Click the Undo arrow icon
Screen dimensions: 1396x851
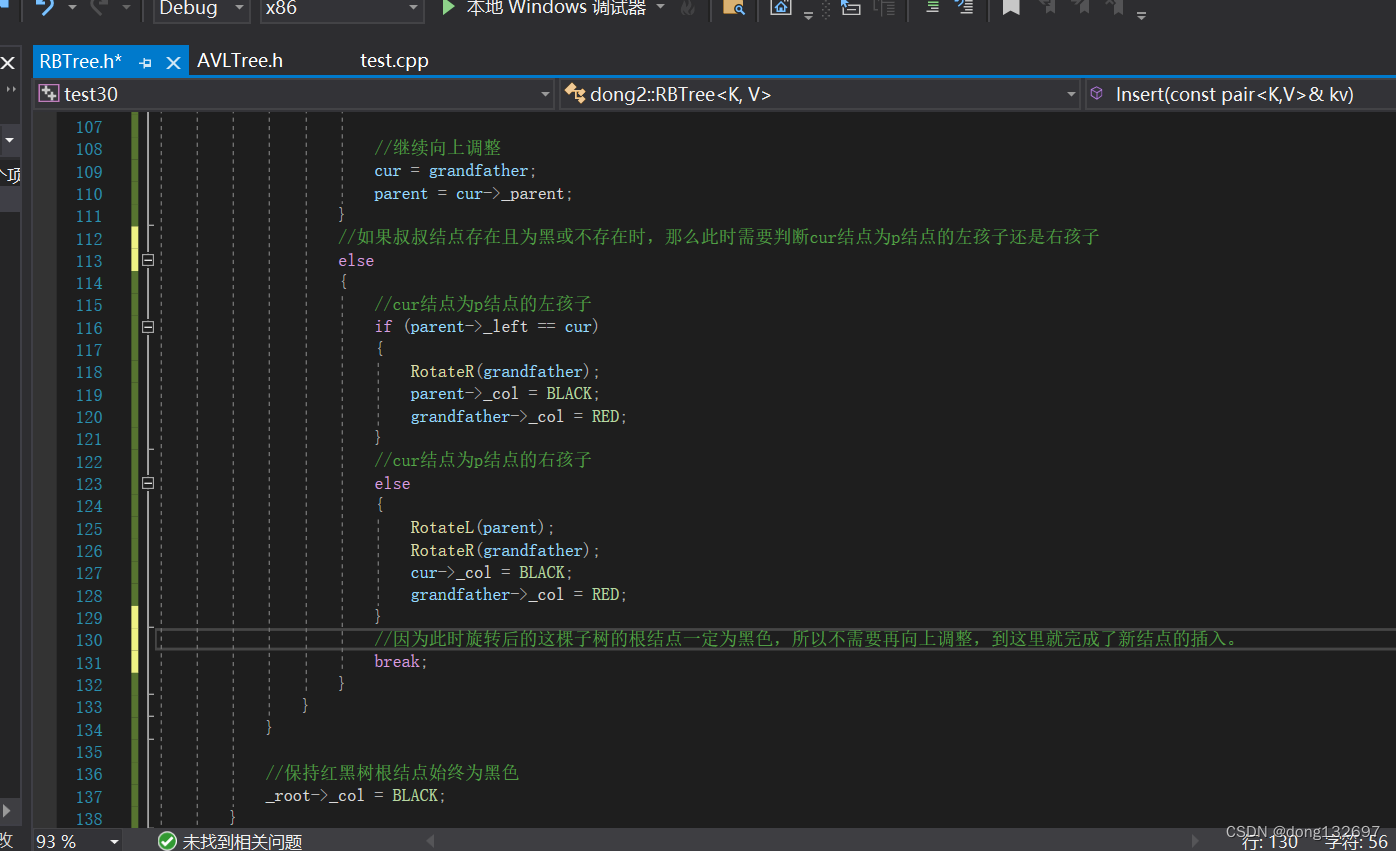tap(44, 8)
